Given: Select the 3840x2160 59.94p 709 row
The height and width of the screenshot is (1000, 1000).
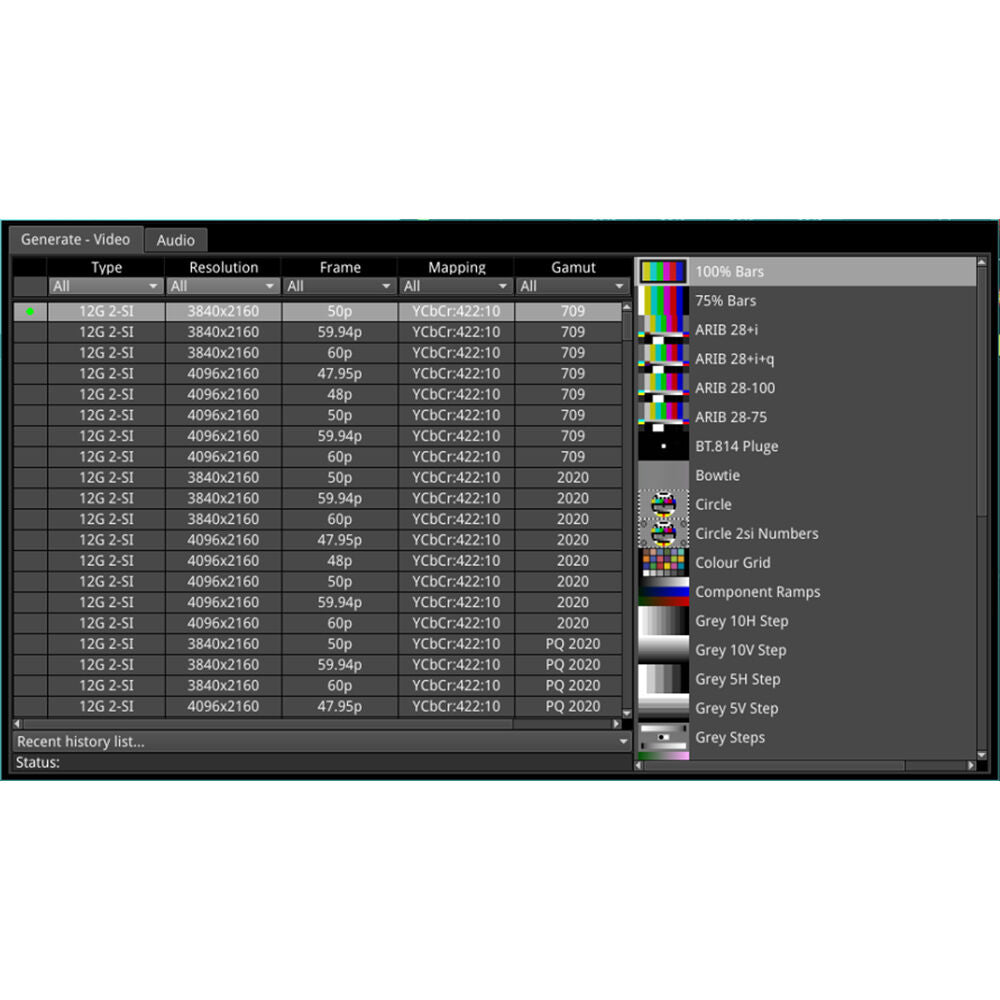Looking at the screenshot, I should [318, 332].
